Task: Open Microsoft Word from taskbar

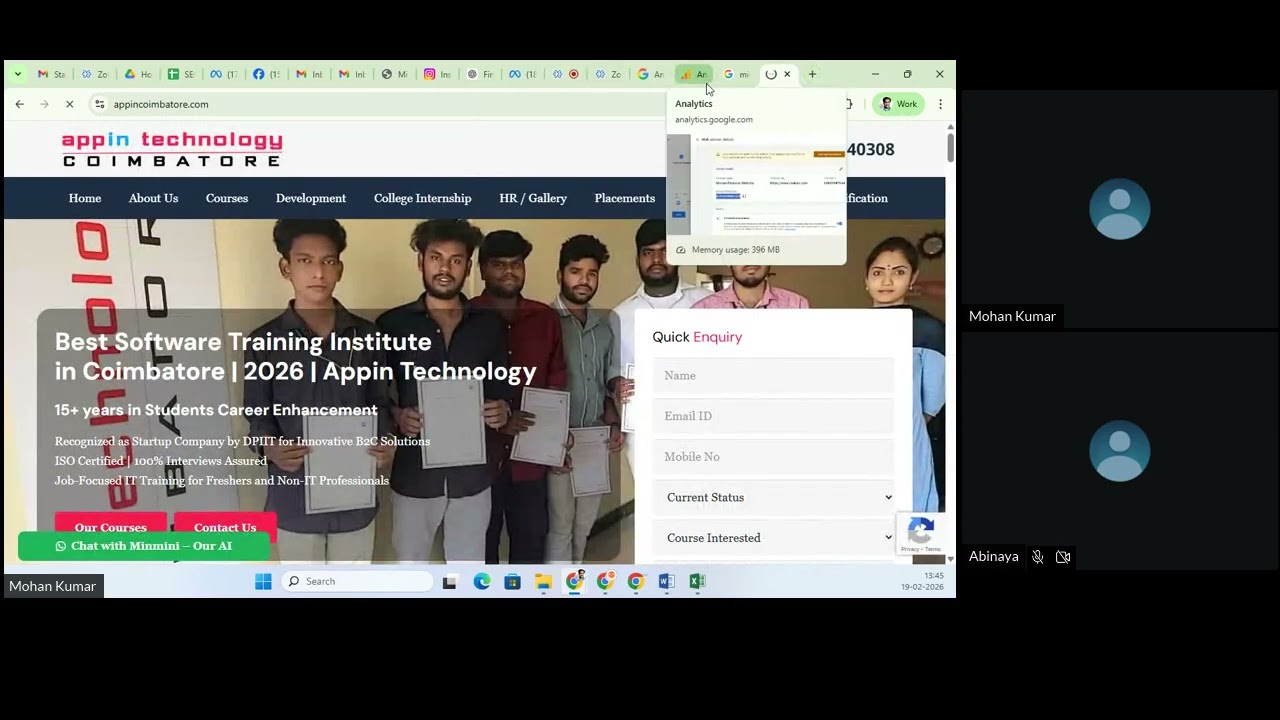Action: [667, 581]
